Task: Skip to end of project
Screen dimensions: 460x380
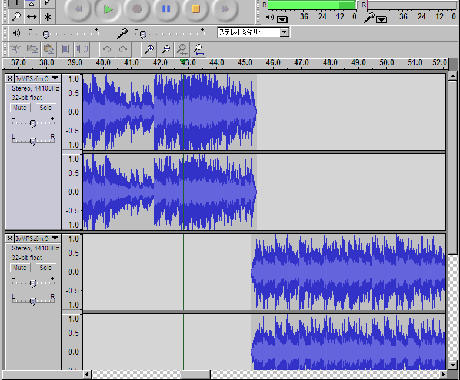Action: [225, 9]
